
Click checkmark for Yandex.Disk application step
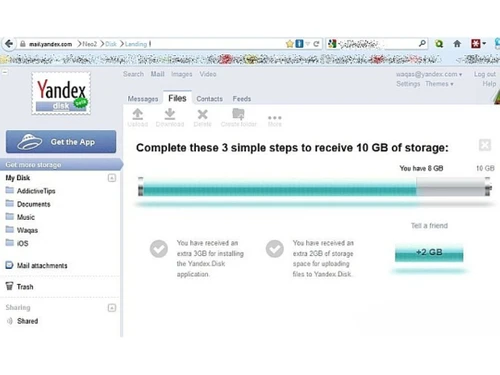click(x=159, y=249)
